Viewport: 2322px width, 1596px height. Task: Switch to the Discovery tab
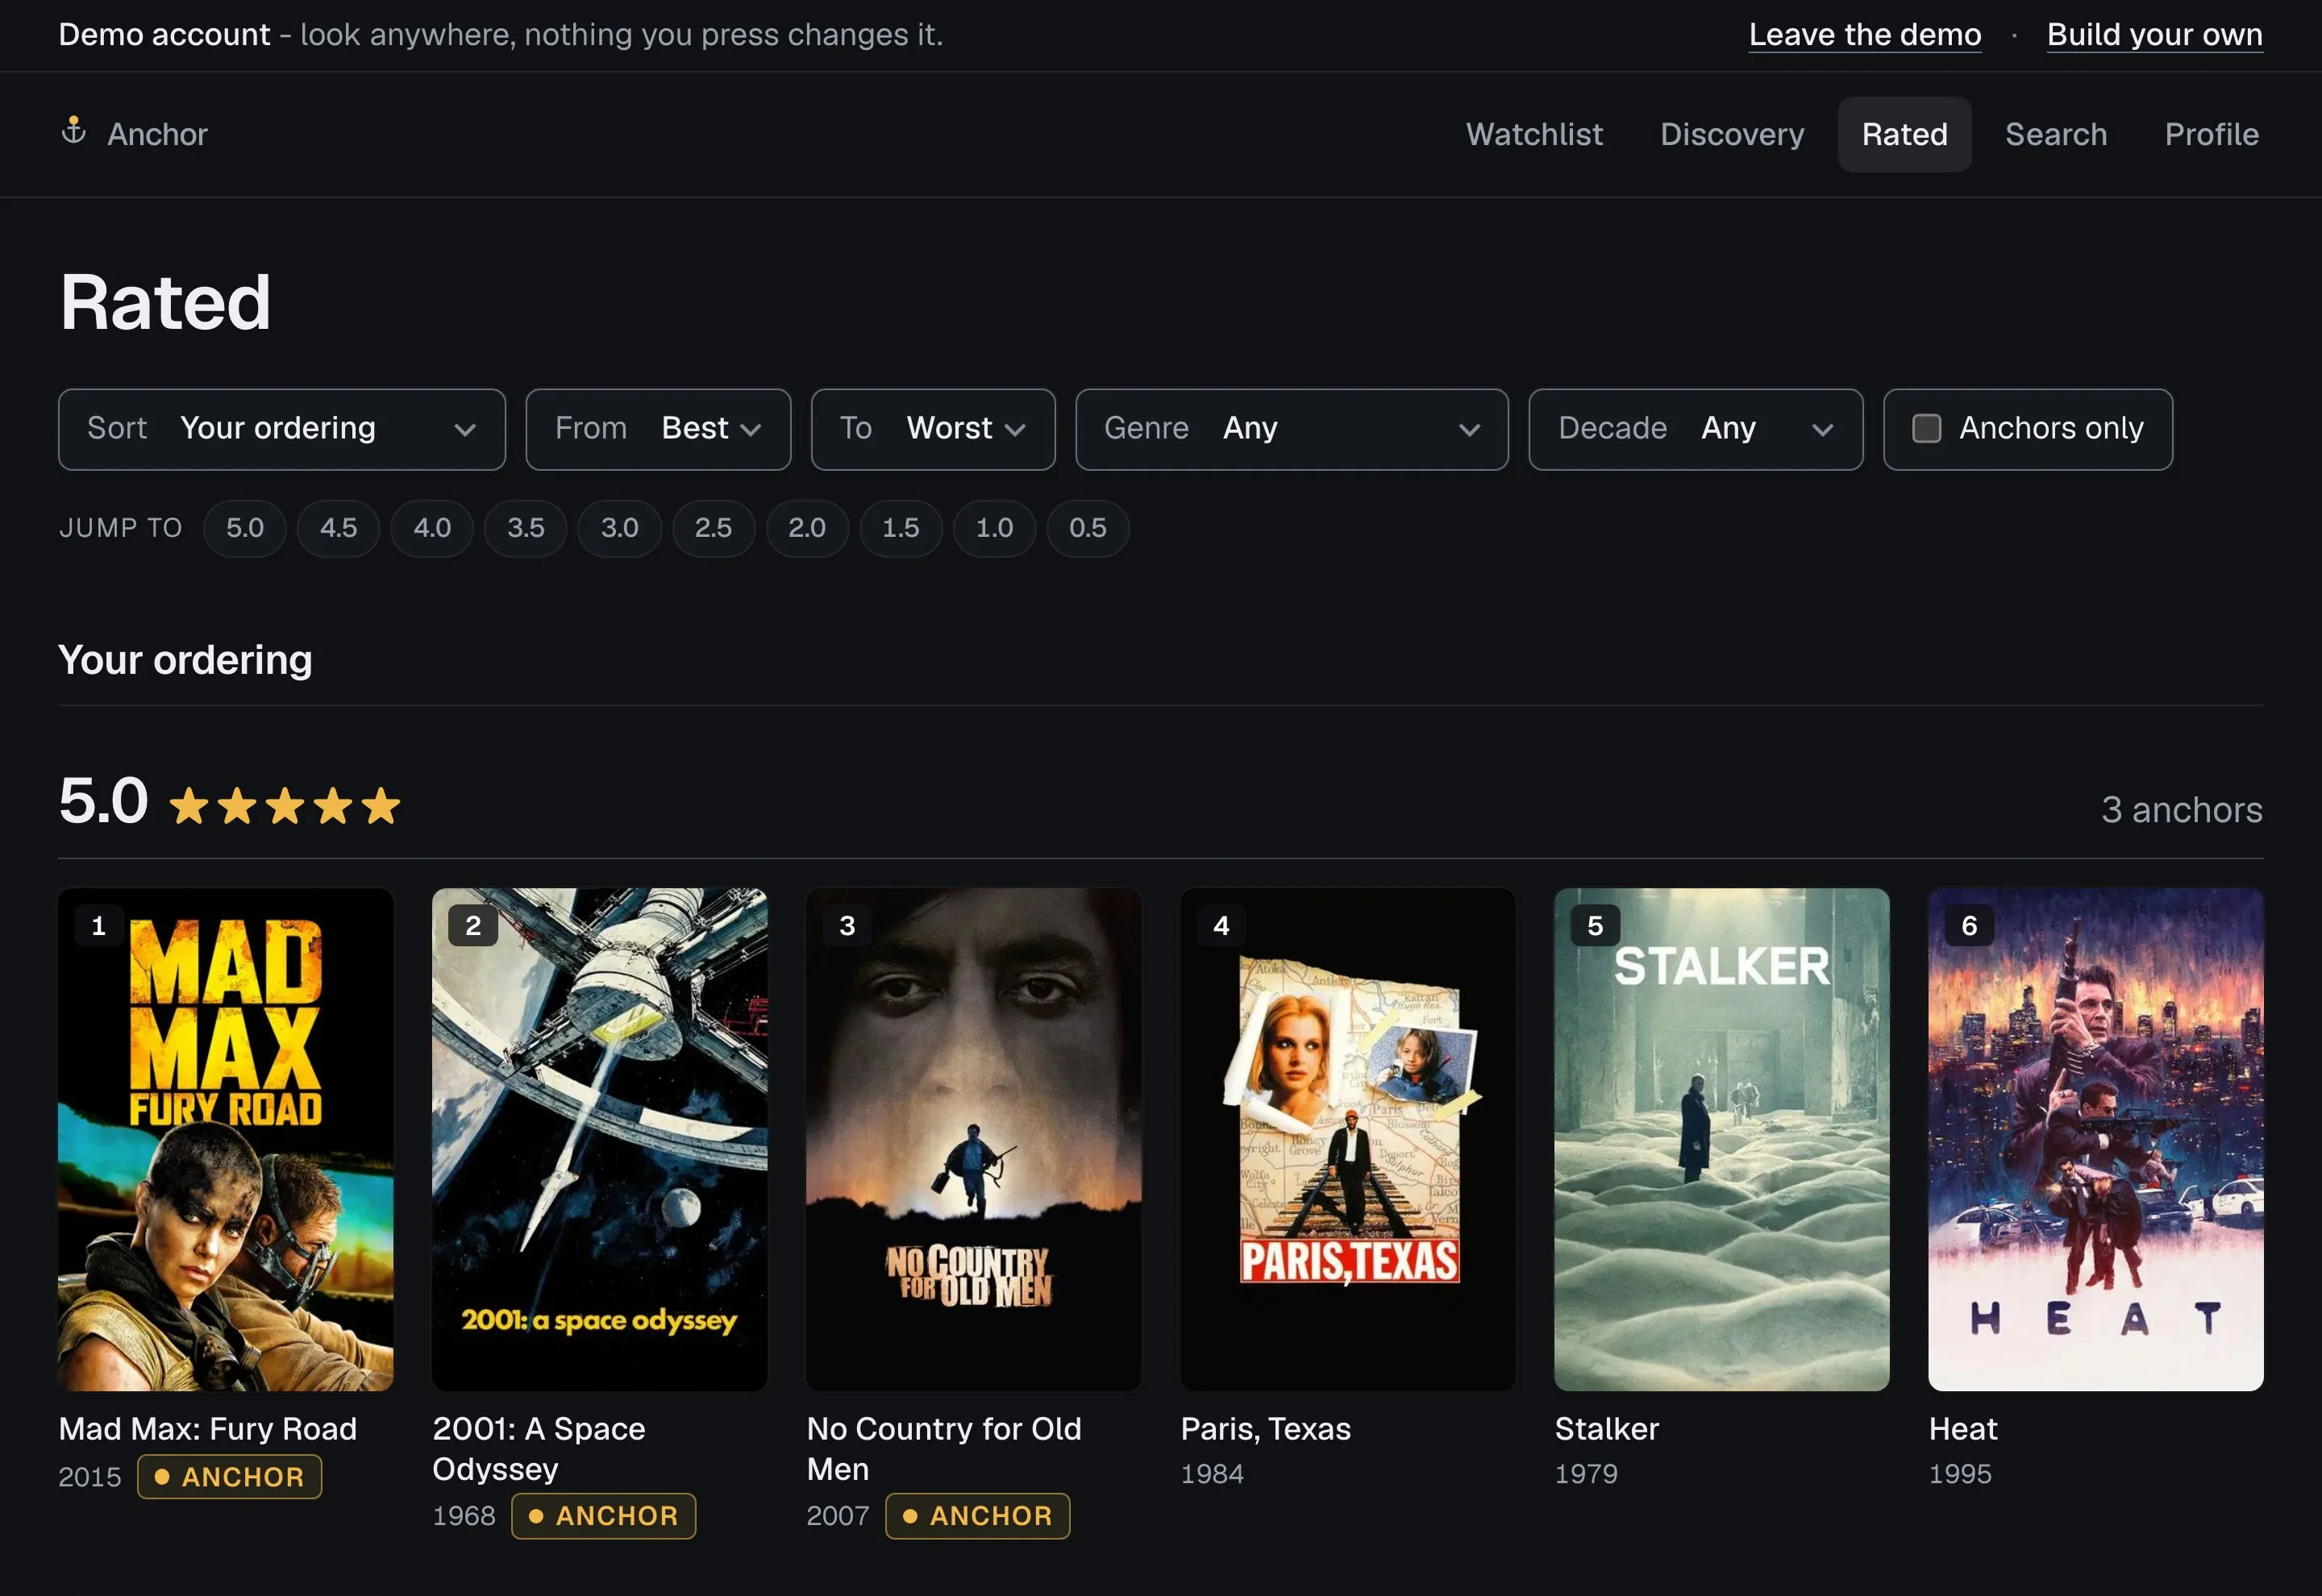click(1732, 134)
